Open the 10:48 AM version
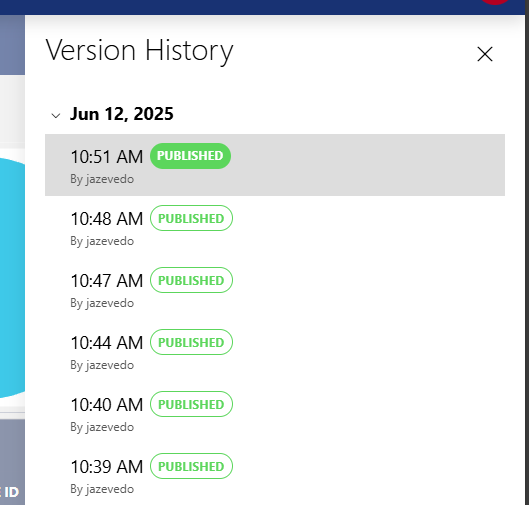Image resolution: width=529 pixels, height=505 pixels. click(x=275, y=227)
